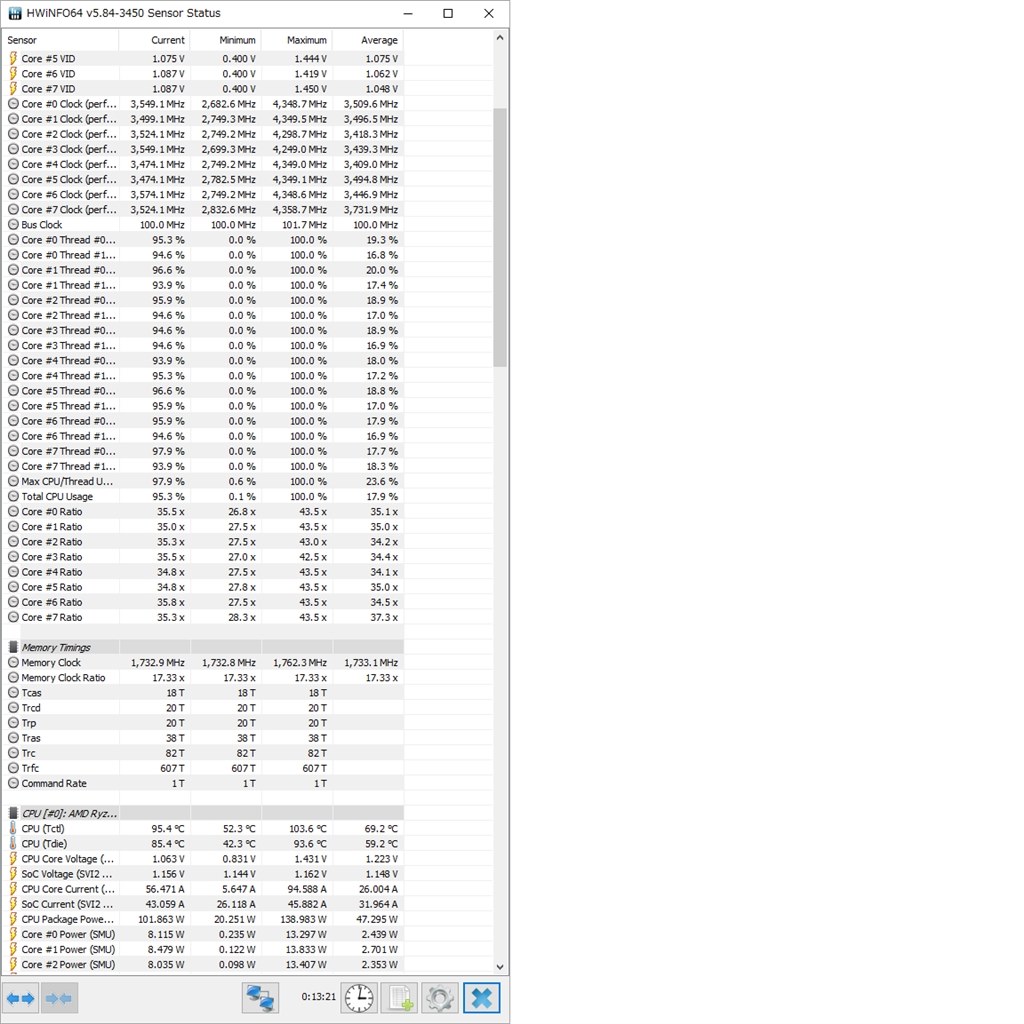Click the 0:13:21 elapsed time readout
The image size is (1024, 1024).
[319, 997]
